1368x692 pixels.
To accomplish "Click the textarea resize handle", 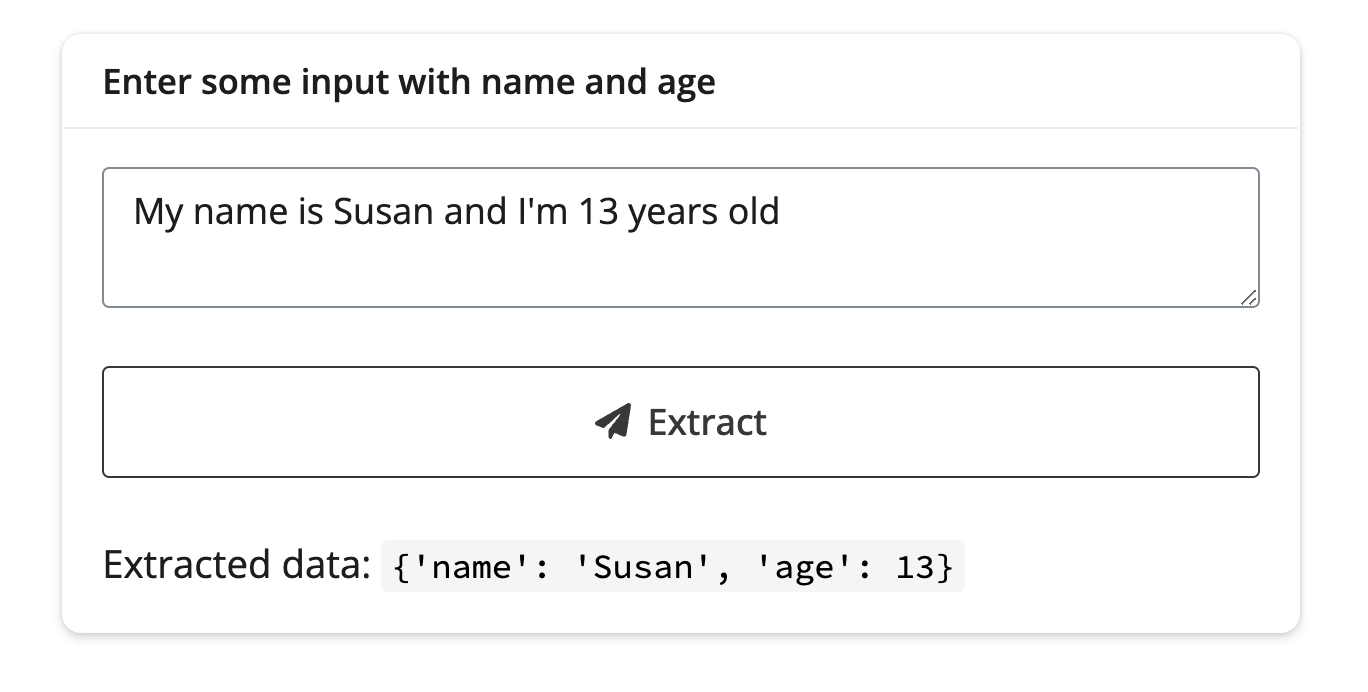I will (x=1249, y=297).
